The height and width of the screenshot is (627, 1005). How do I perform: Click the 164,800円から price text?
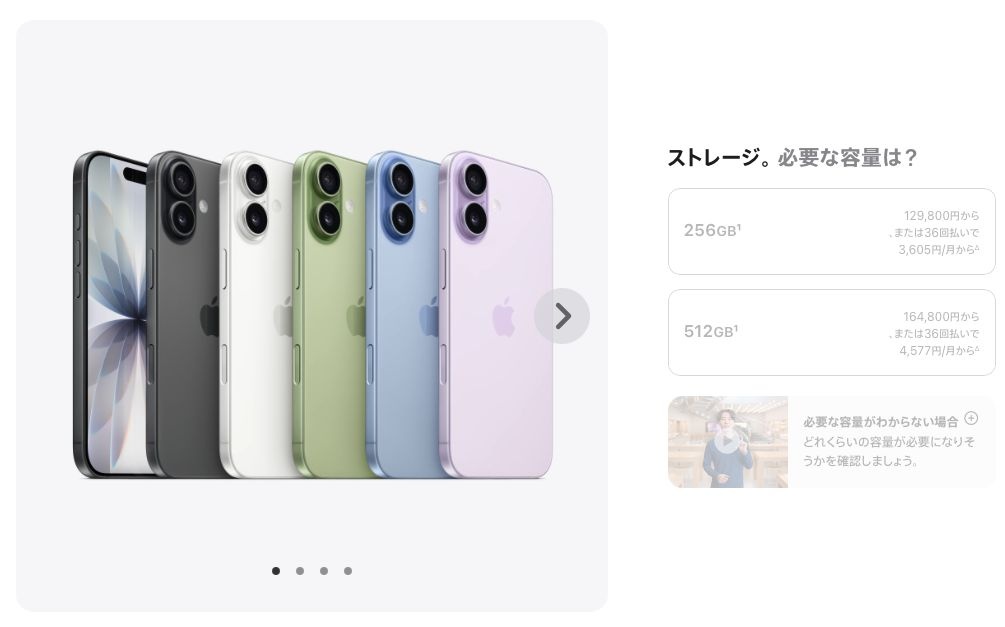pyautogui.click(x=941, y=317)
